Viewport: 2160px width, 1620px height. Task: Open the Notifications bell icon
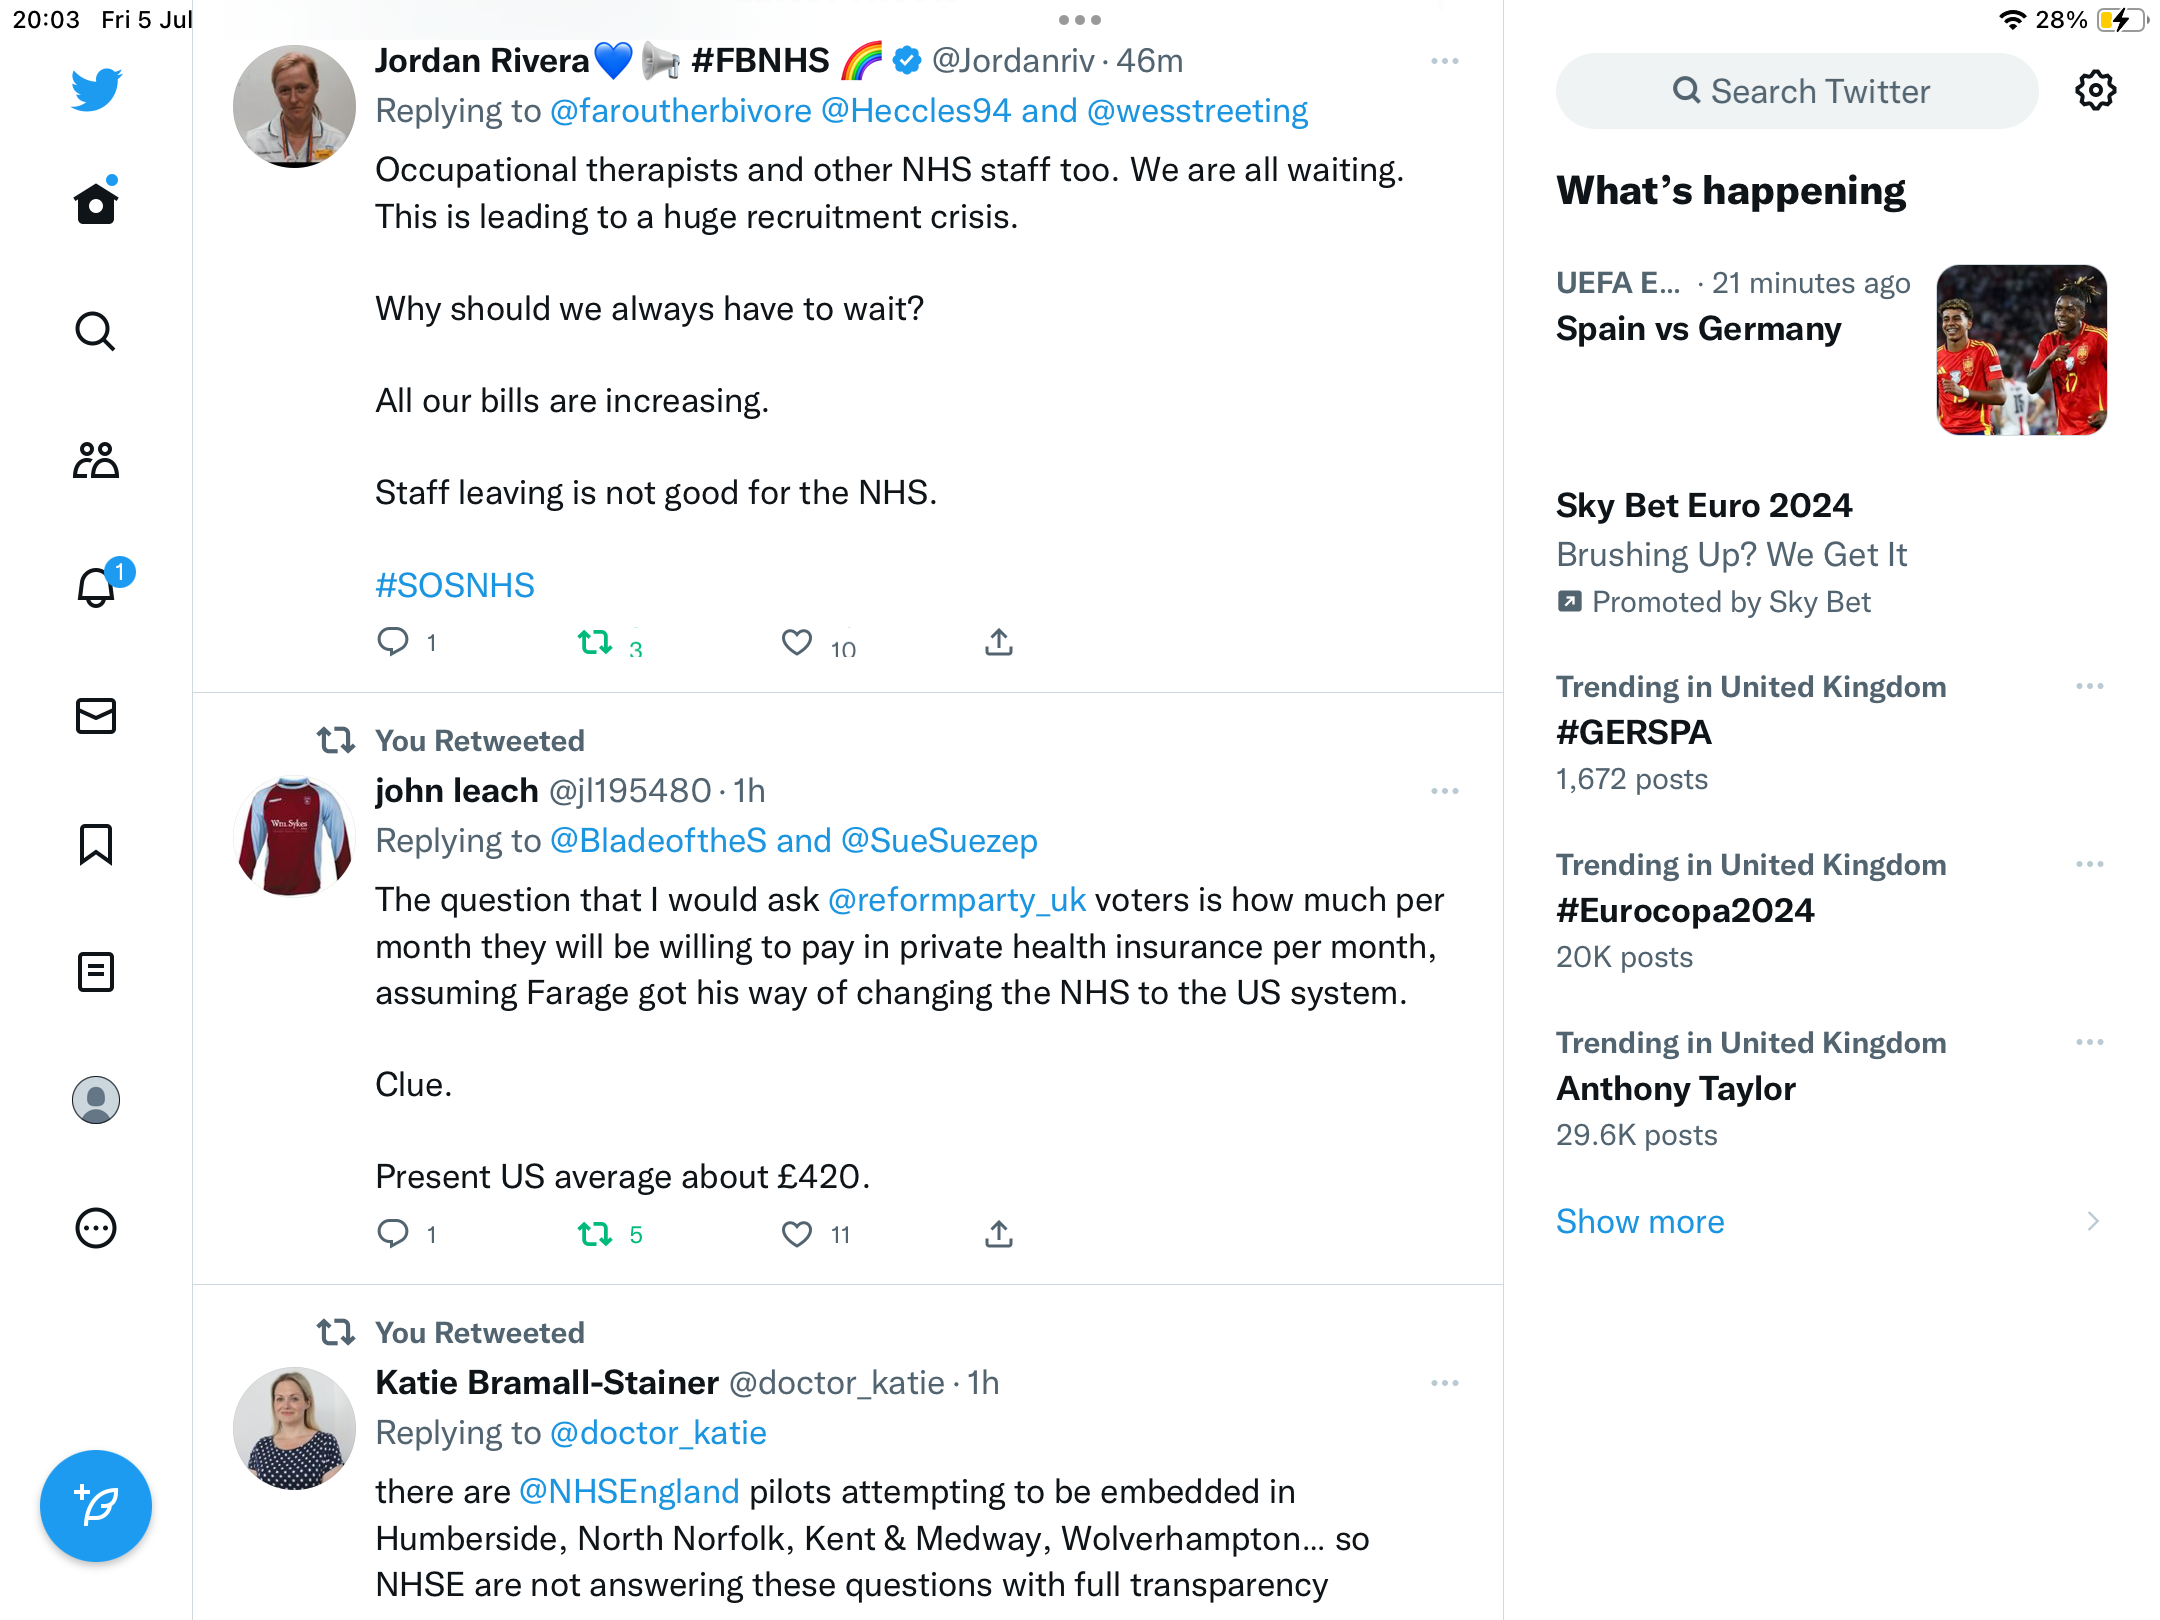(97, 587)
